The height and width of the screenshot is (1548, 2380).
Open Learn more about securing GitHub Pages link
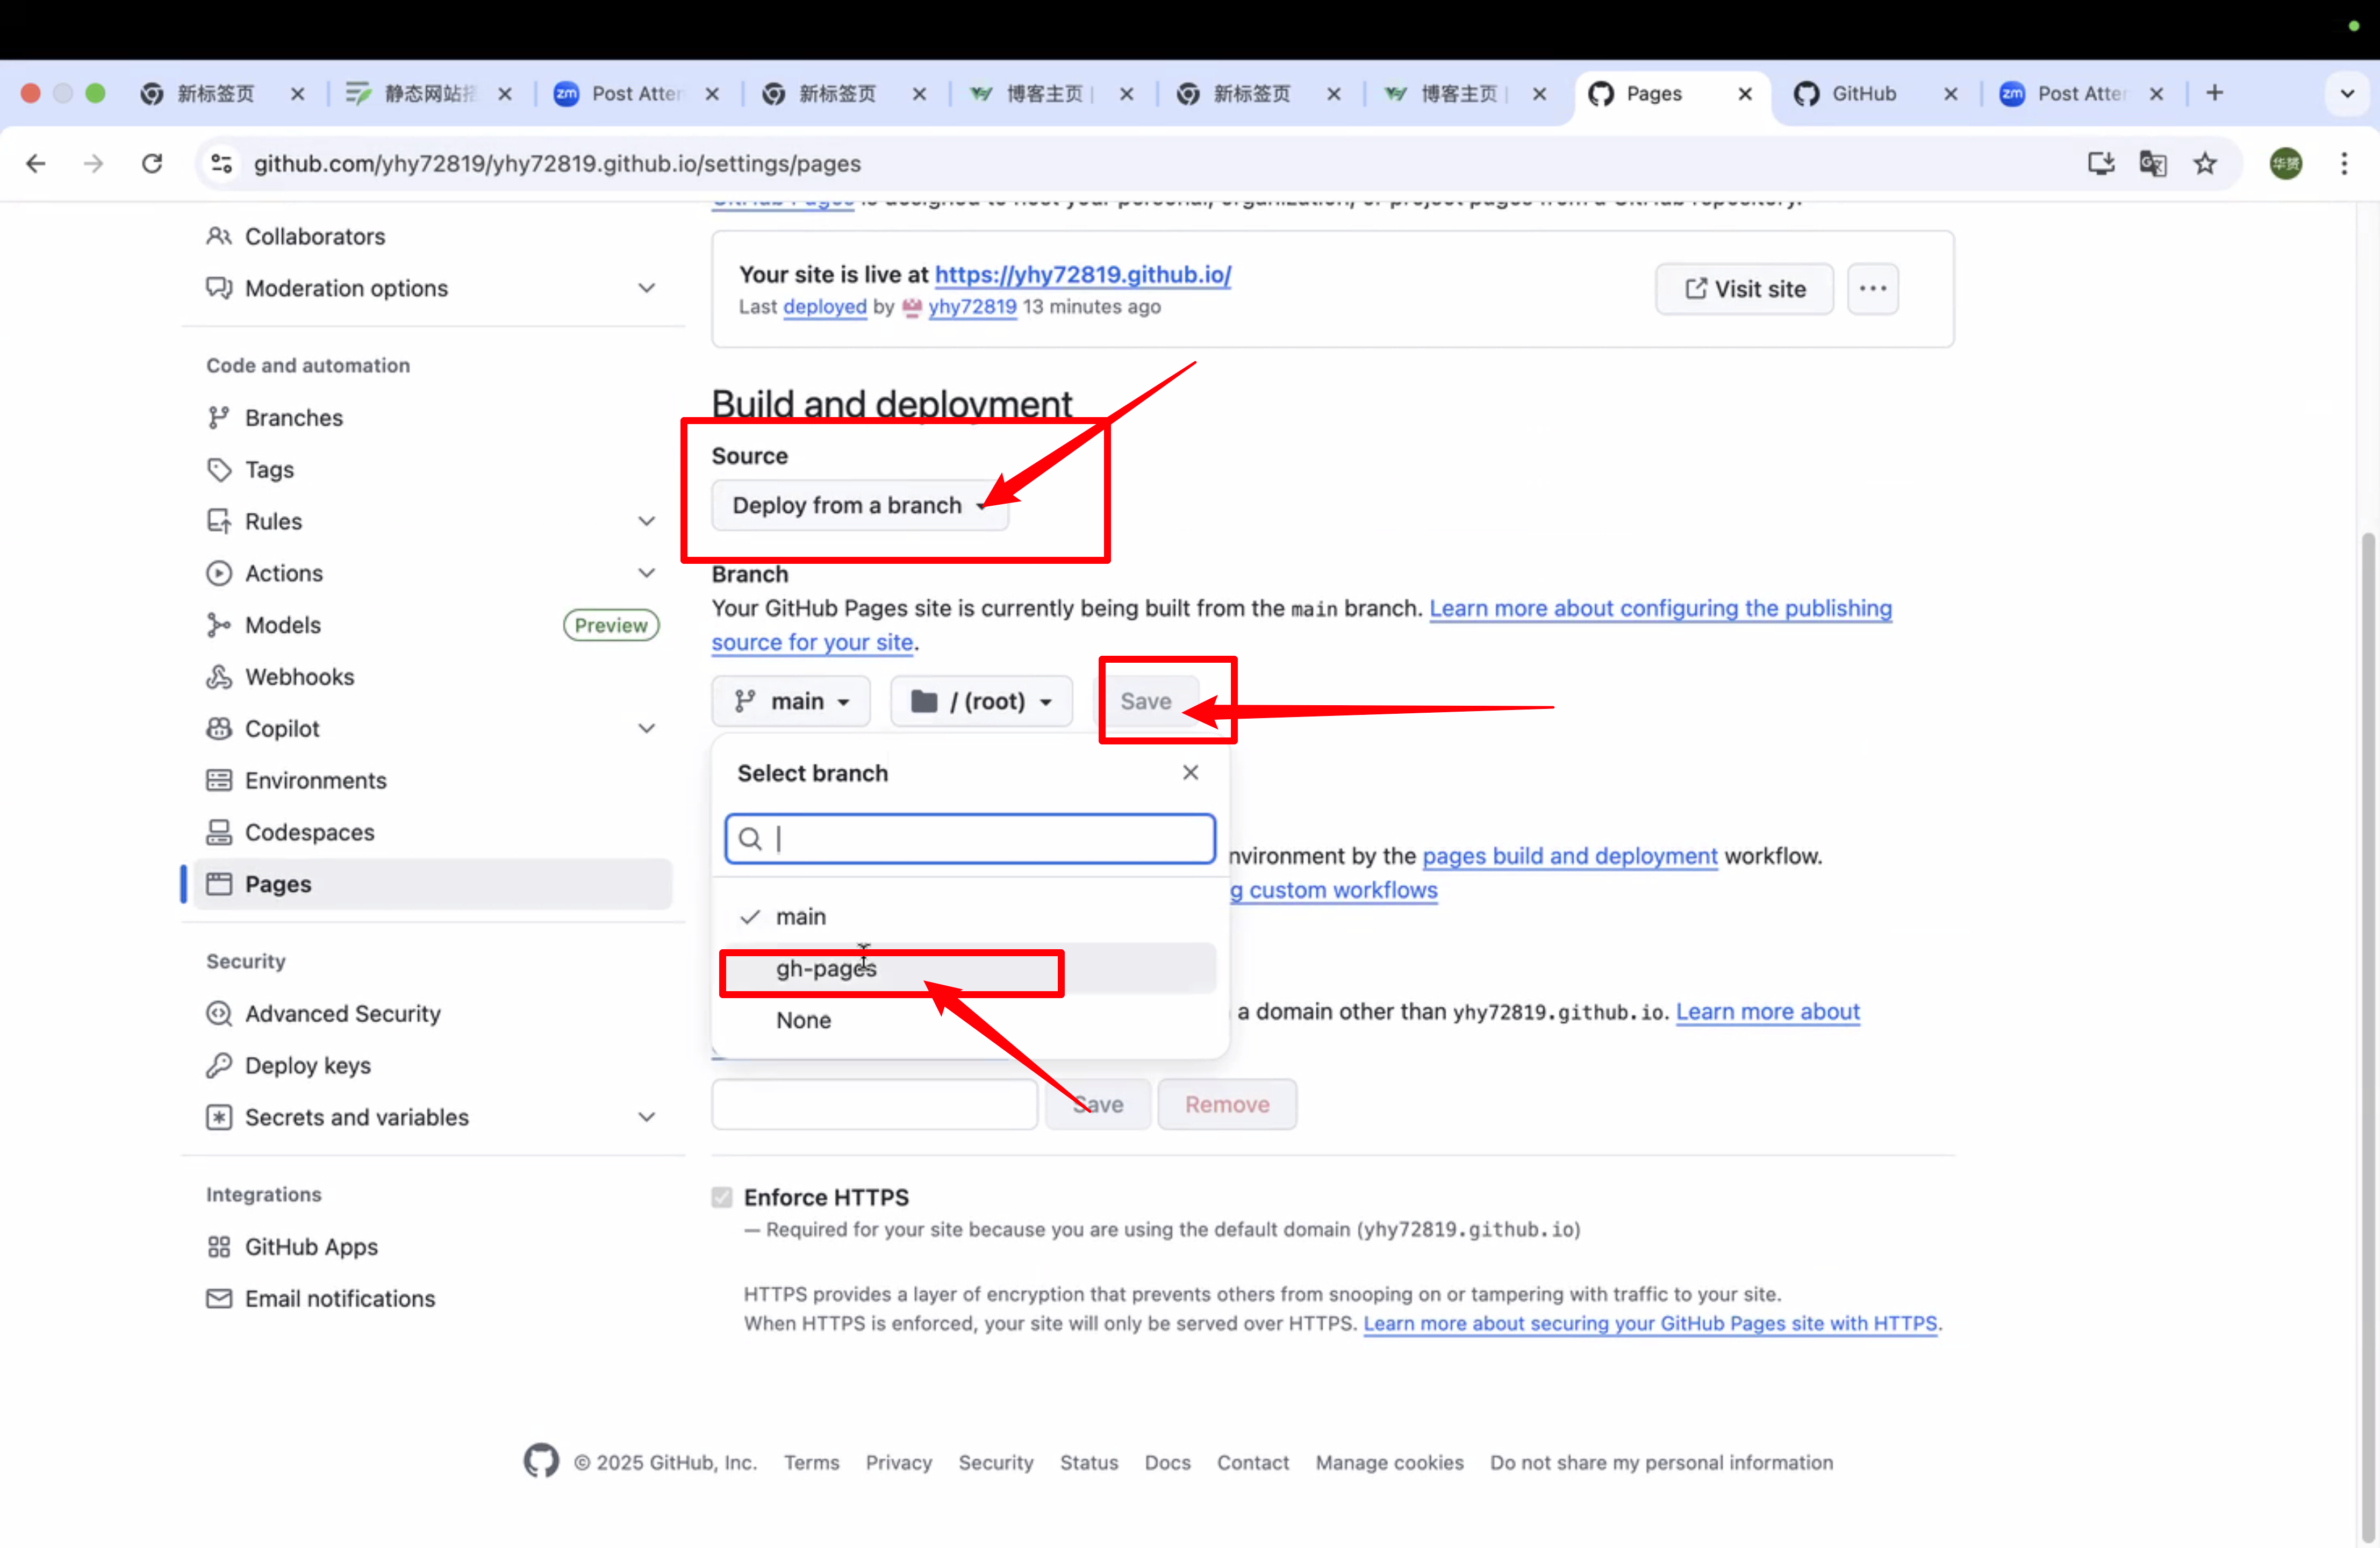(1650, 1323)
